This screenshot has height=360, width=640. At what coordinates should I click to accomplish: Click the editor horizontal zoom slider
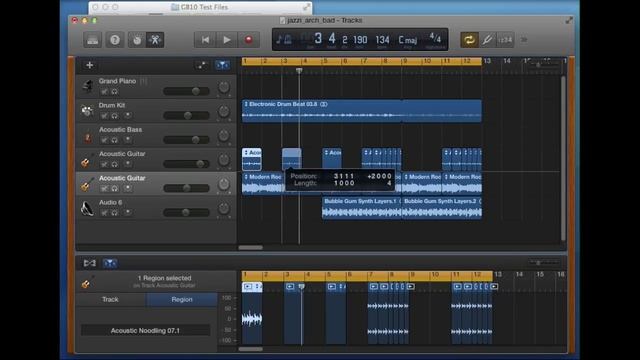pos(544,263)
